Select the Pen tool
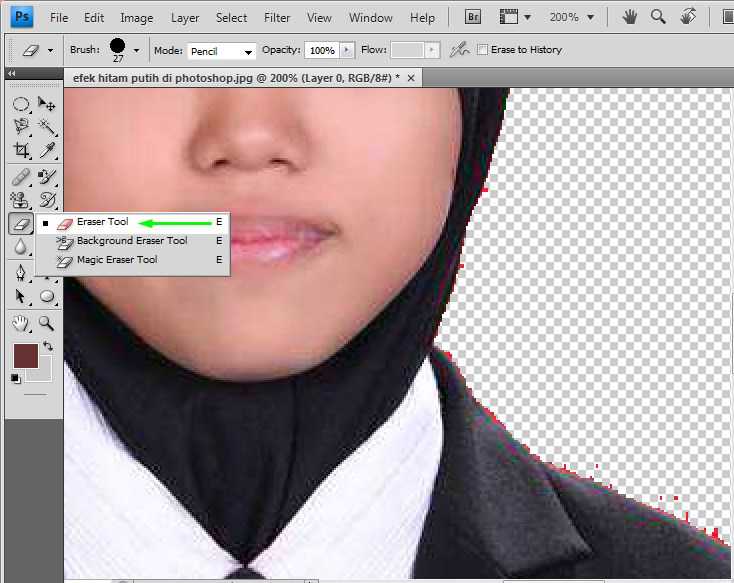 pyautogui.click(x=21, y=273)
